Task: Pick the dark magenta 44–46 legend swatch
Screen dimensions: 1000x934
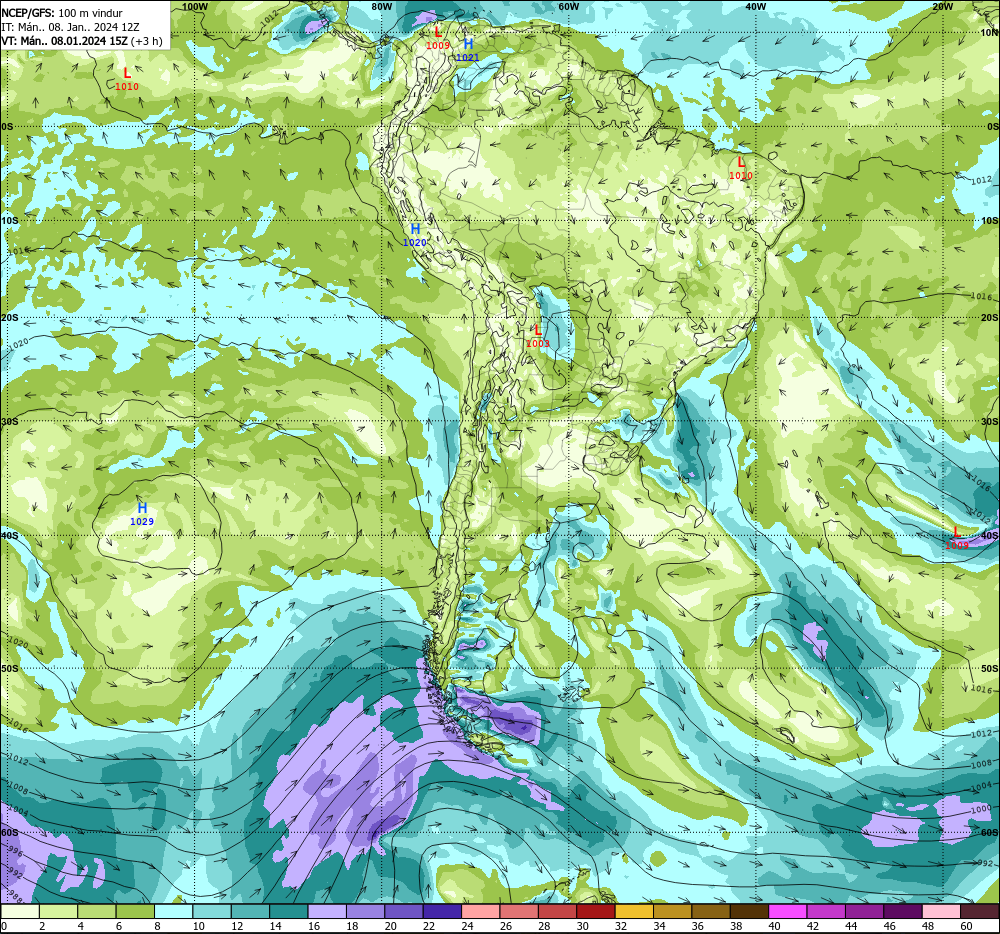Action: click(x=865, y=911)
